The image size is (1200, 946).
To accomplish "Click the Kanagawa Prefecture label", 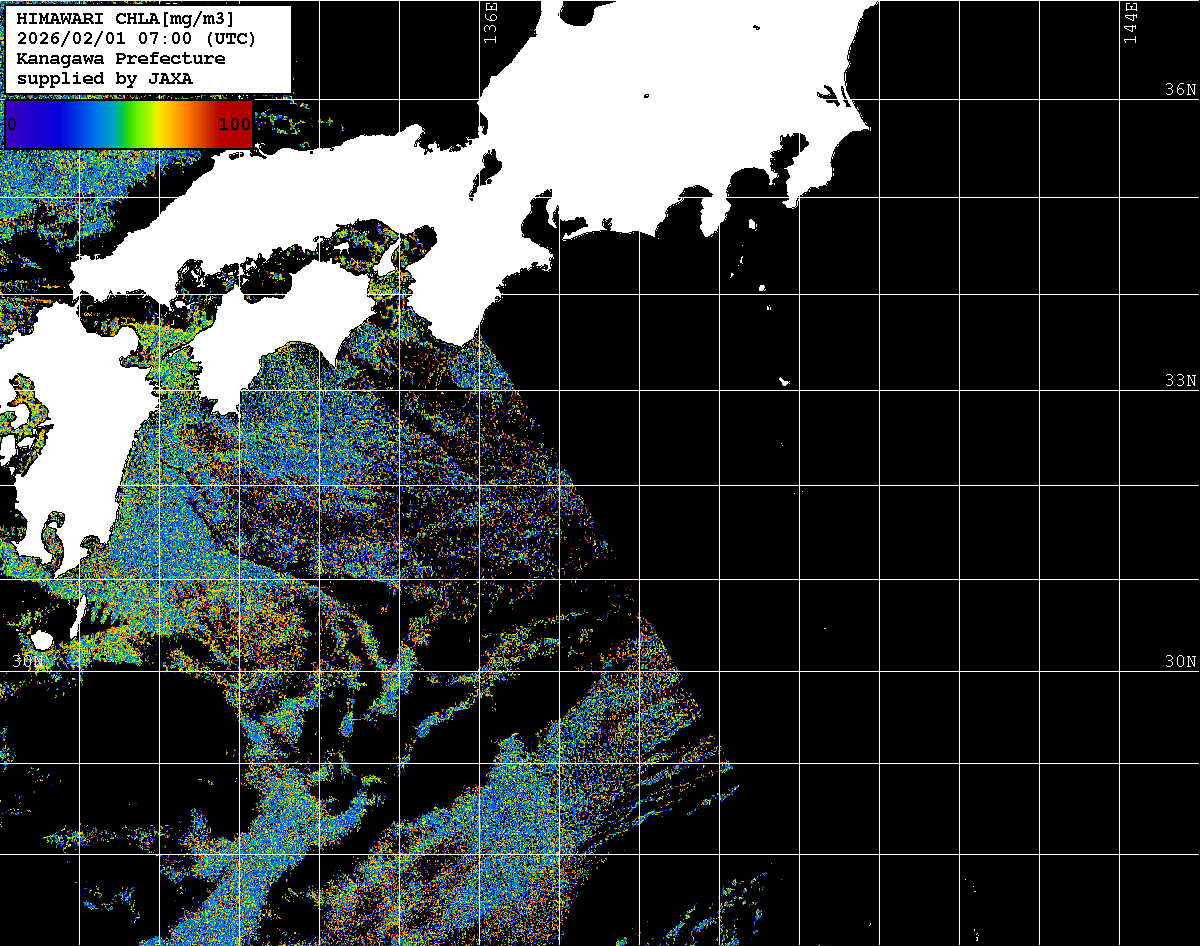I will [x=120, y=59].
